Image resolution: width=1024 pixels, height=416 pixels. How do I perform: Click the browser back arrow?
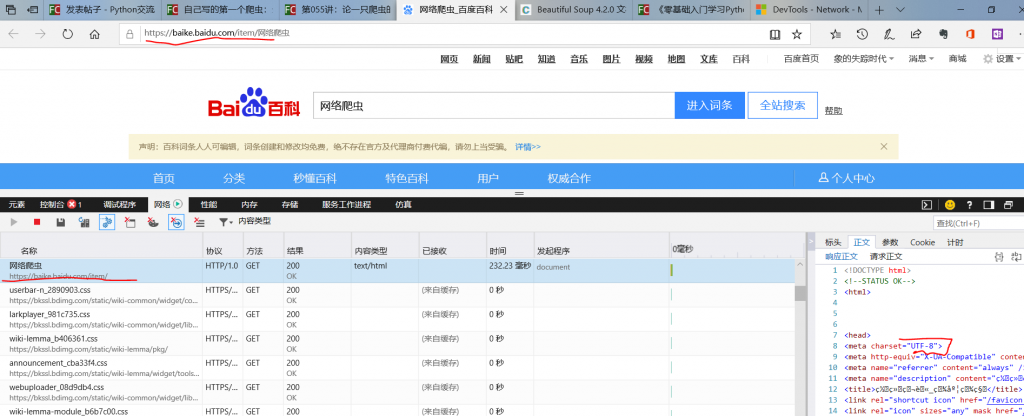coord(13,34)
